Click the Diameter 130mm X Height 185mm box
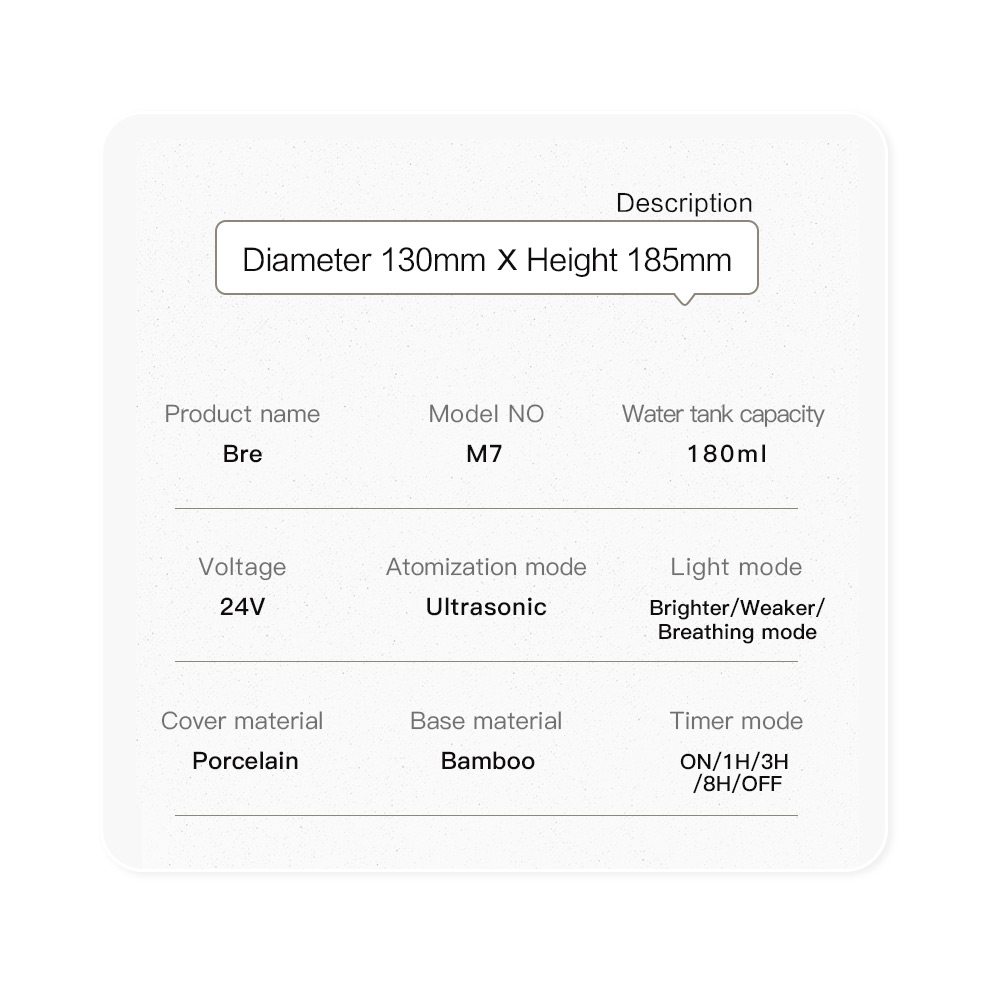This screenshot has width=1000, height=1000. tap(487, 260)
